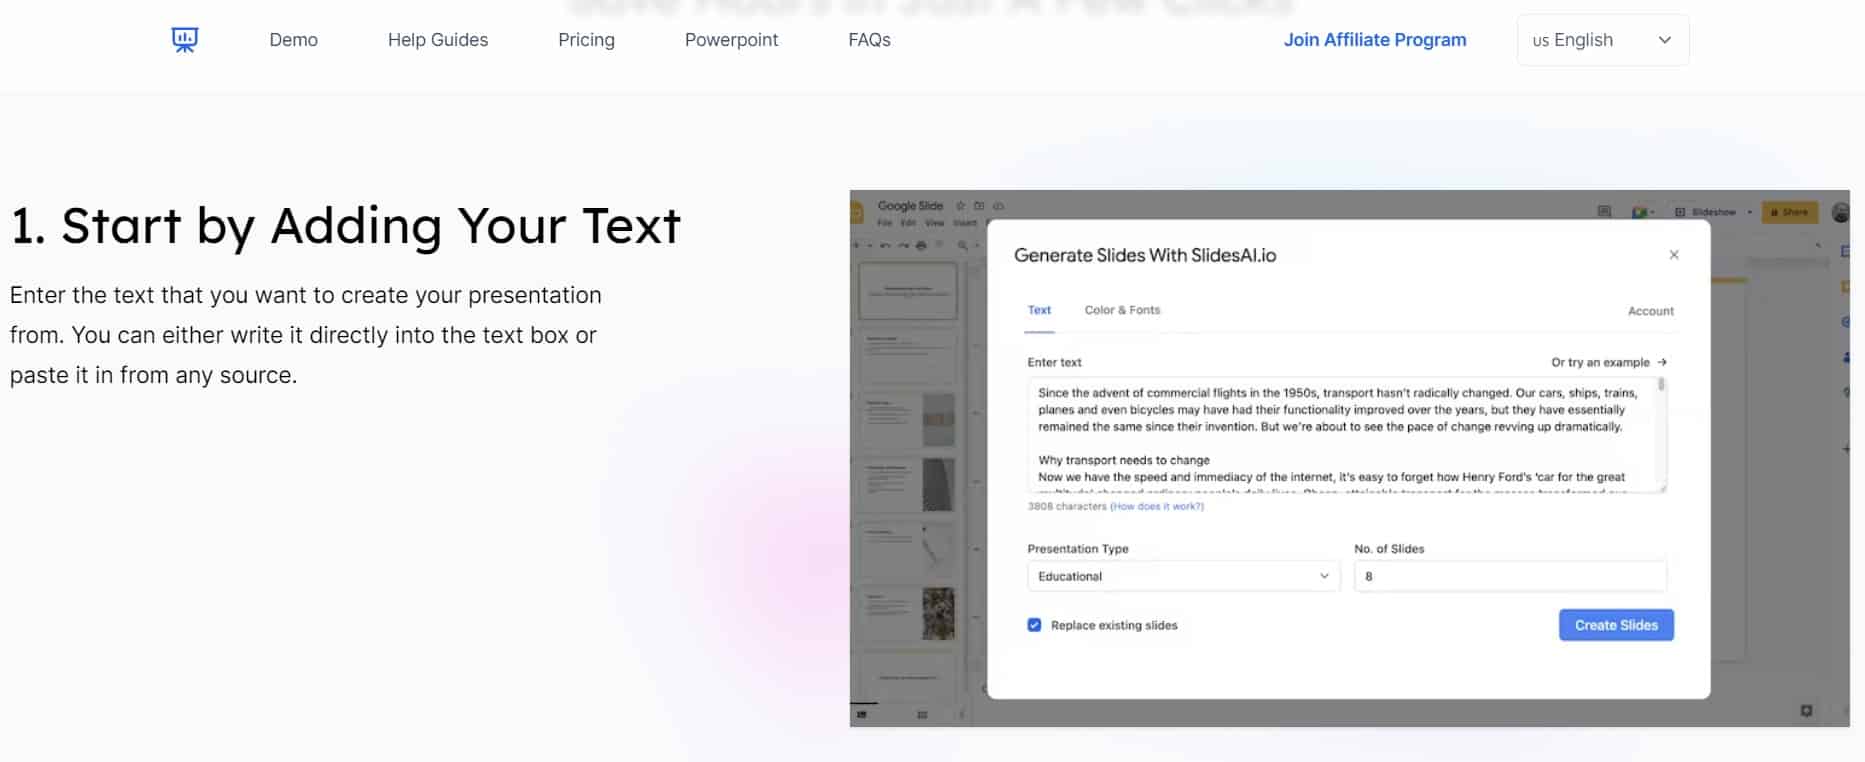Open the Powerpoint nav item

(731, 40)
